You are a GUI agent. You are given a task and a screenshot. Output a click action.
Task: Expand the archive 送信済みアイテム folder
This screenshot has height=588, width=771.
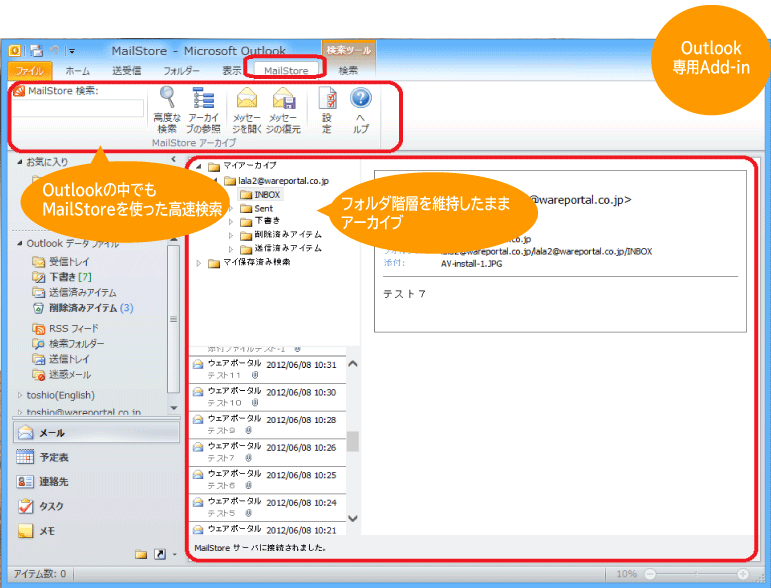tap(231, 249)
